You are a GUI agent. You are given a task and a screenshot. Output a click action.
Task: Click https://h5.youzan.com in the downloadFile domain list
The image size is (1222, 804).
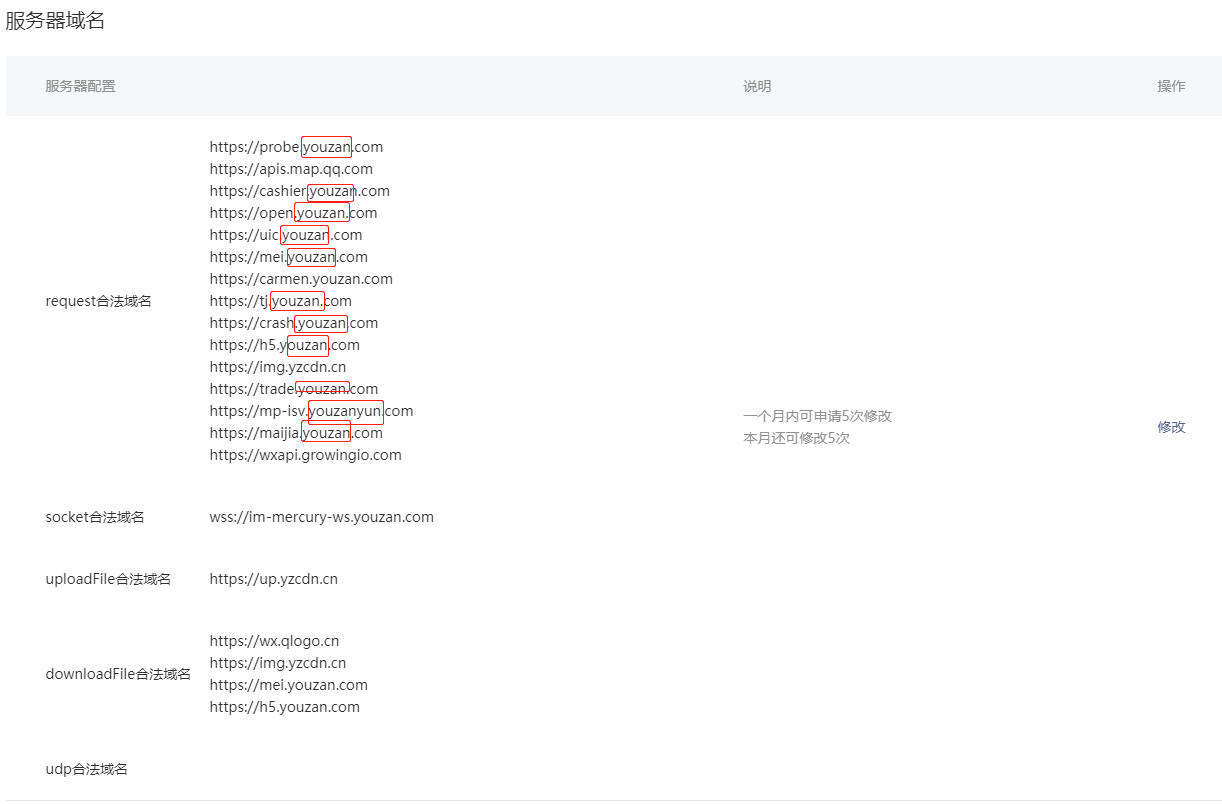[285, 707]
